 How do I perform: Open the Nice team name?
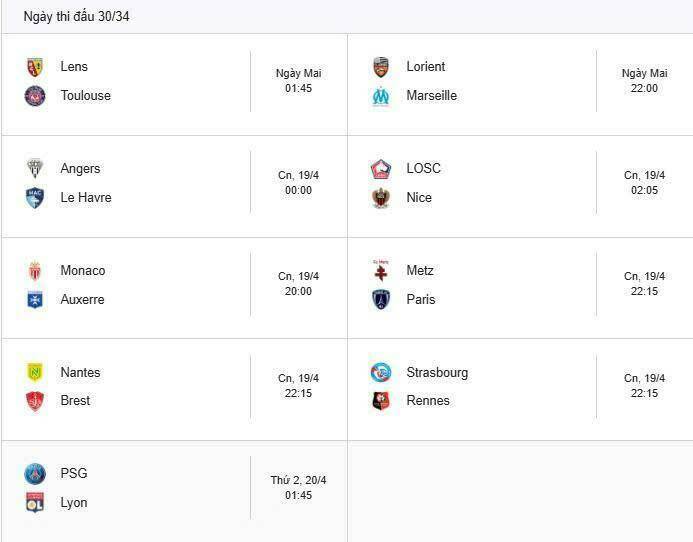(419, 198)
